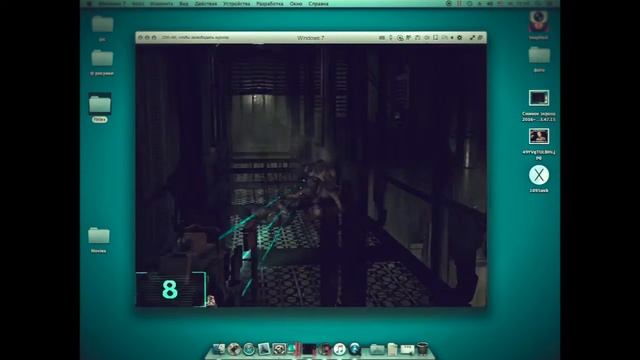The height and width of the screenshot is (360, 640).
Task: Click the Parallels settings gear icon
Action: (x=460, y=38)
